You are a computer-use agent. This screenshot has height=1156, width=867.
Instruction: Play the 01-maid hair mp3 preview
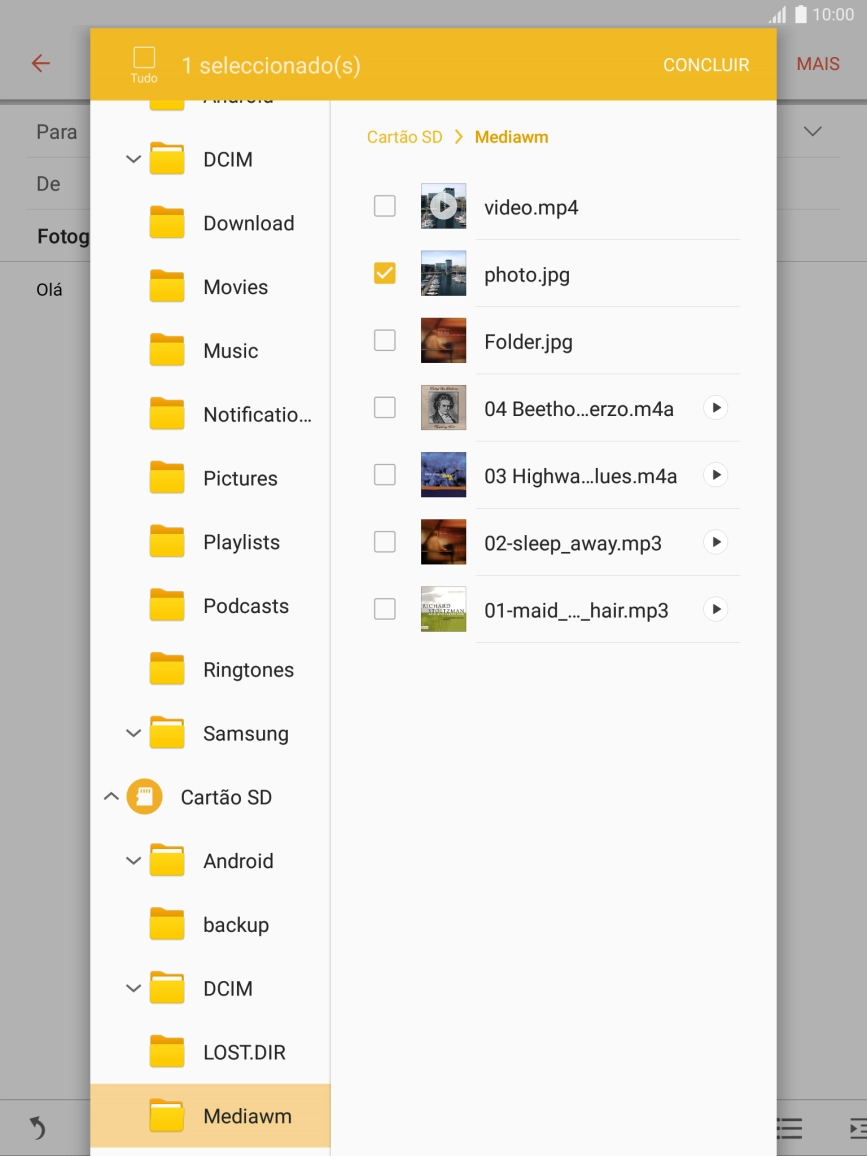pos(715,609)
